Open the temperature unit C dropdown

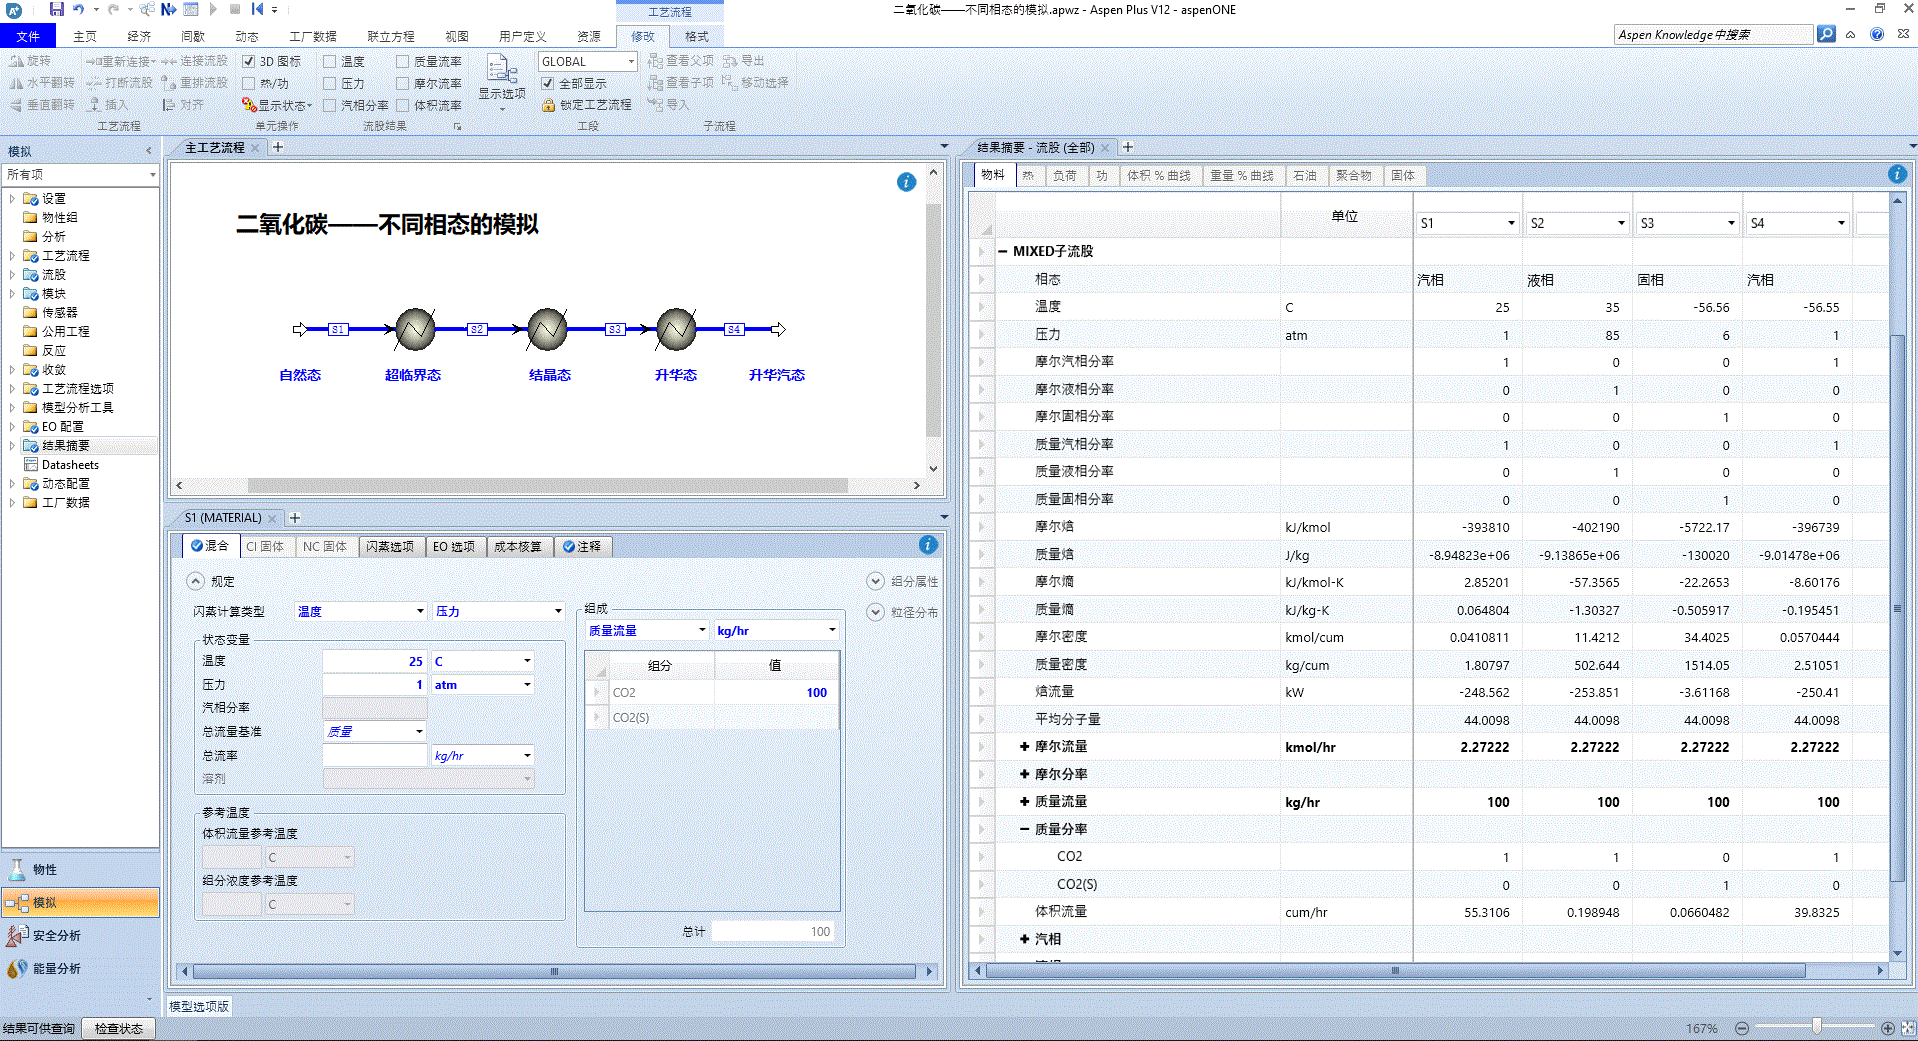[527, 661]
